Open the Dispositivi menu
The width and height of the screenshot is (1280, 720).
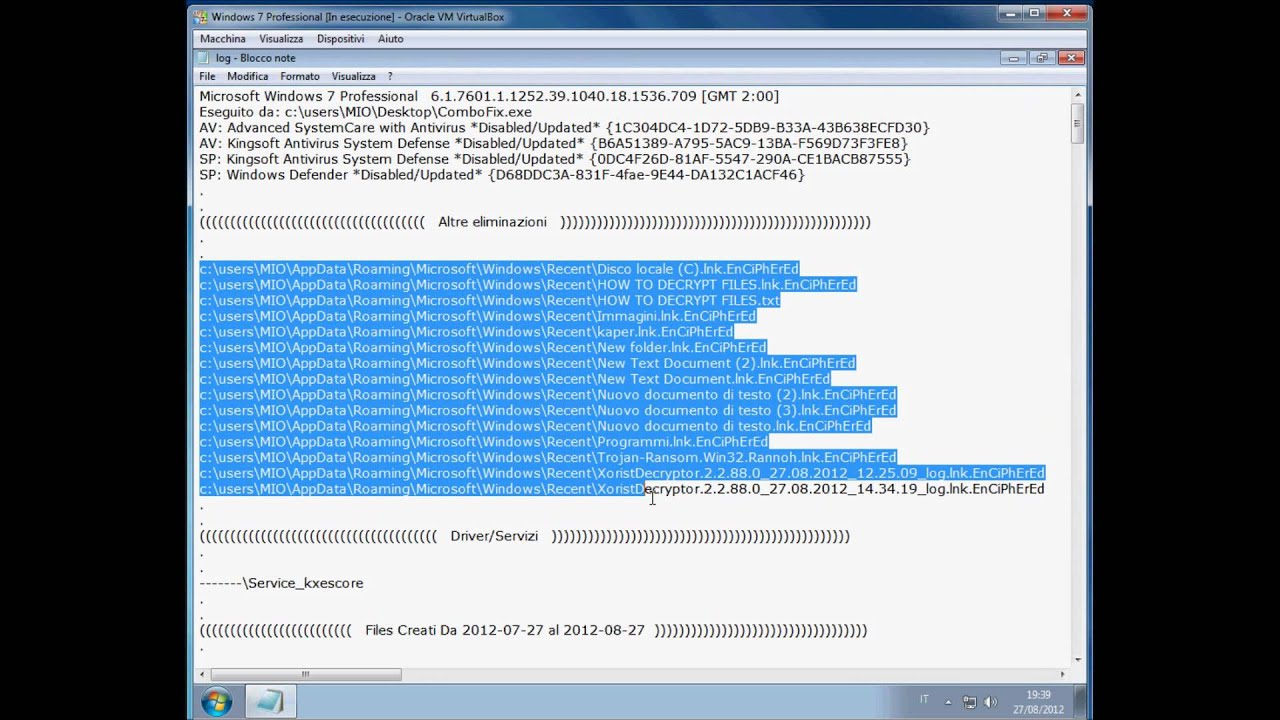click(340, 38)
